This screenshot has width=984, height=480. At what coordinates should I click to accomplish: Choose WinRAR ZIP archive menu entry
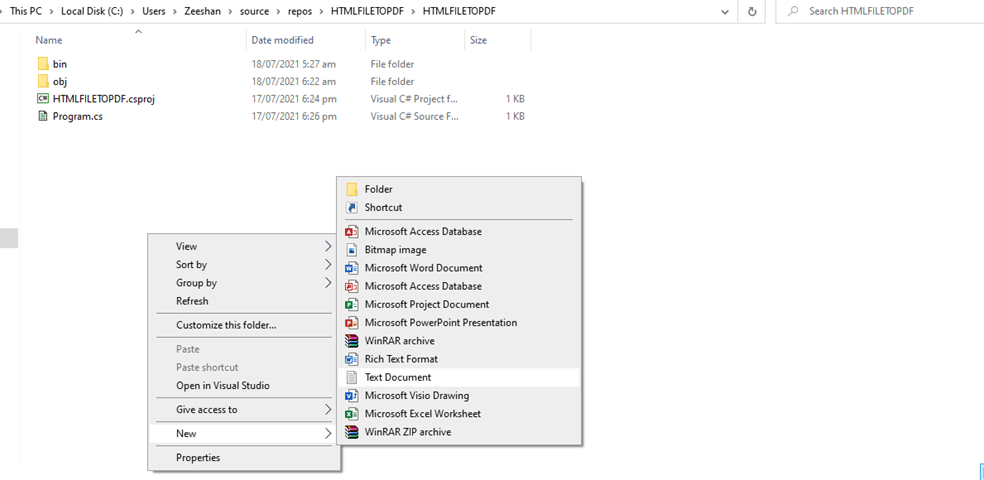pos(459,432)
